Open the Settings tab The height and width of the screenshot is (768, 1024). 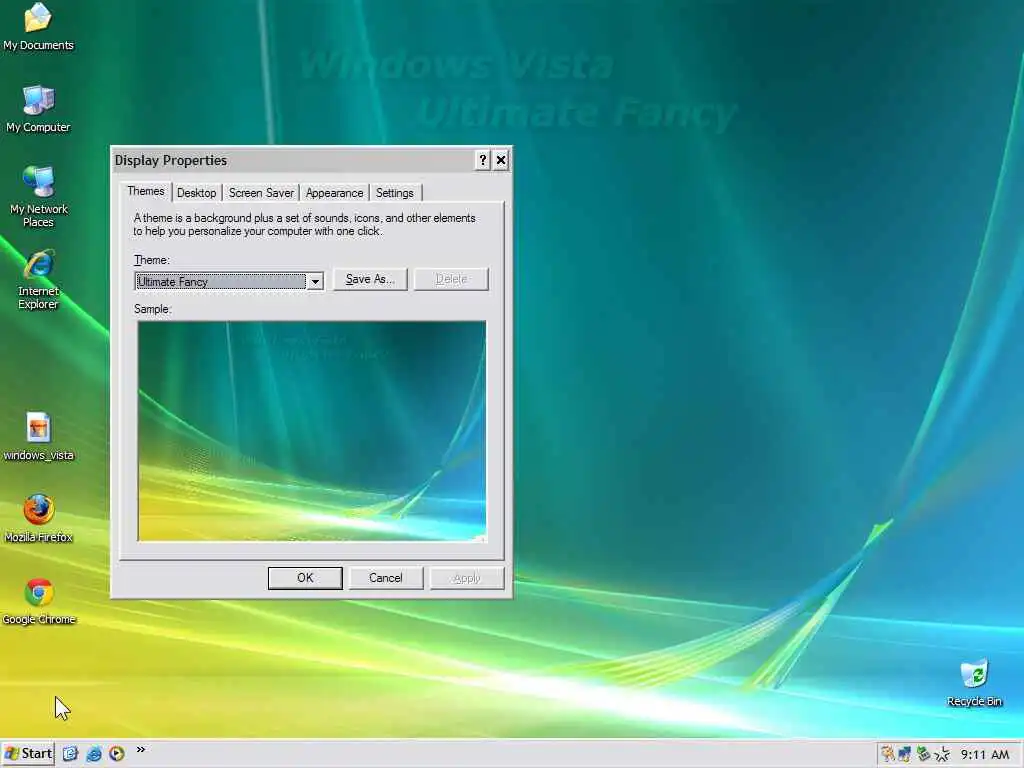[394, 193]
